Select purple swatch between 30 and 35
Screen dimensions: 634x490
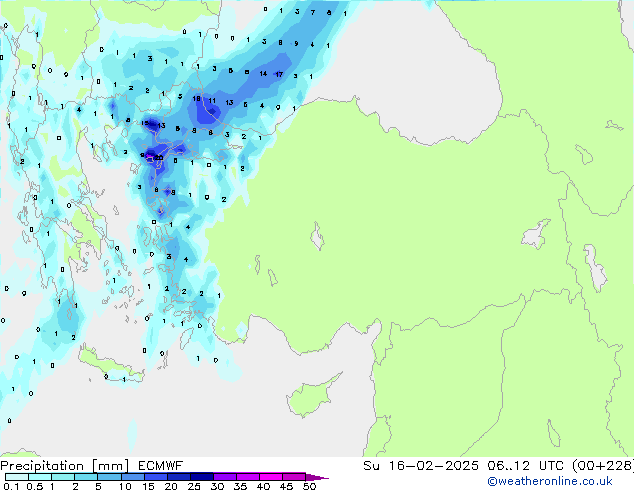225,477
